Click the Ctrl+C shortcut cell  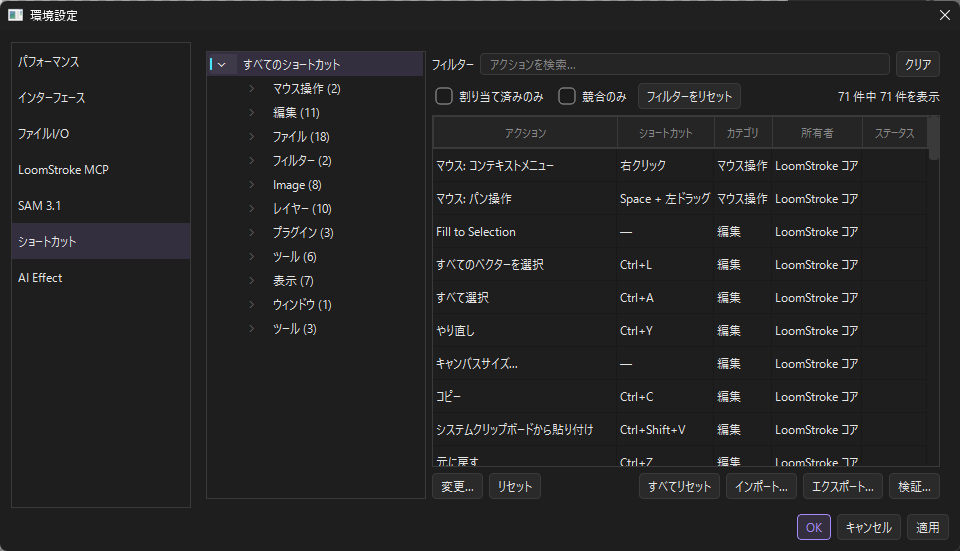[666, 397]
